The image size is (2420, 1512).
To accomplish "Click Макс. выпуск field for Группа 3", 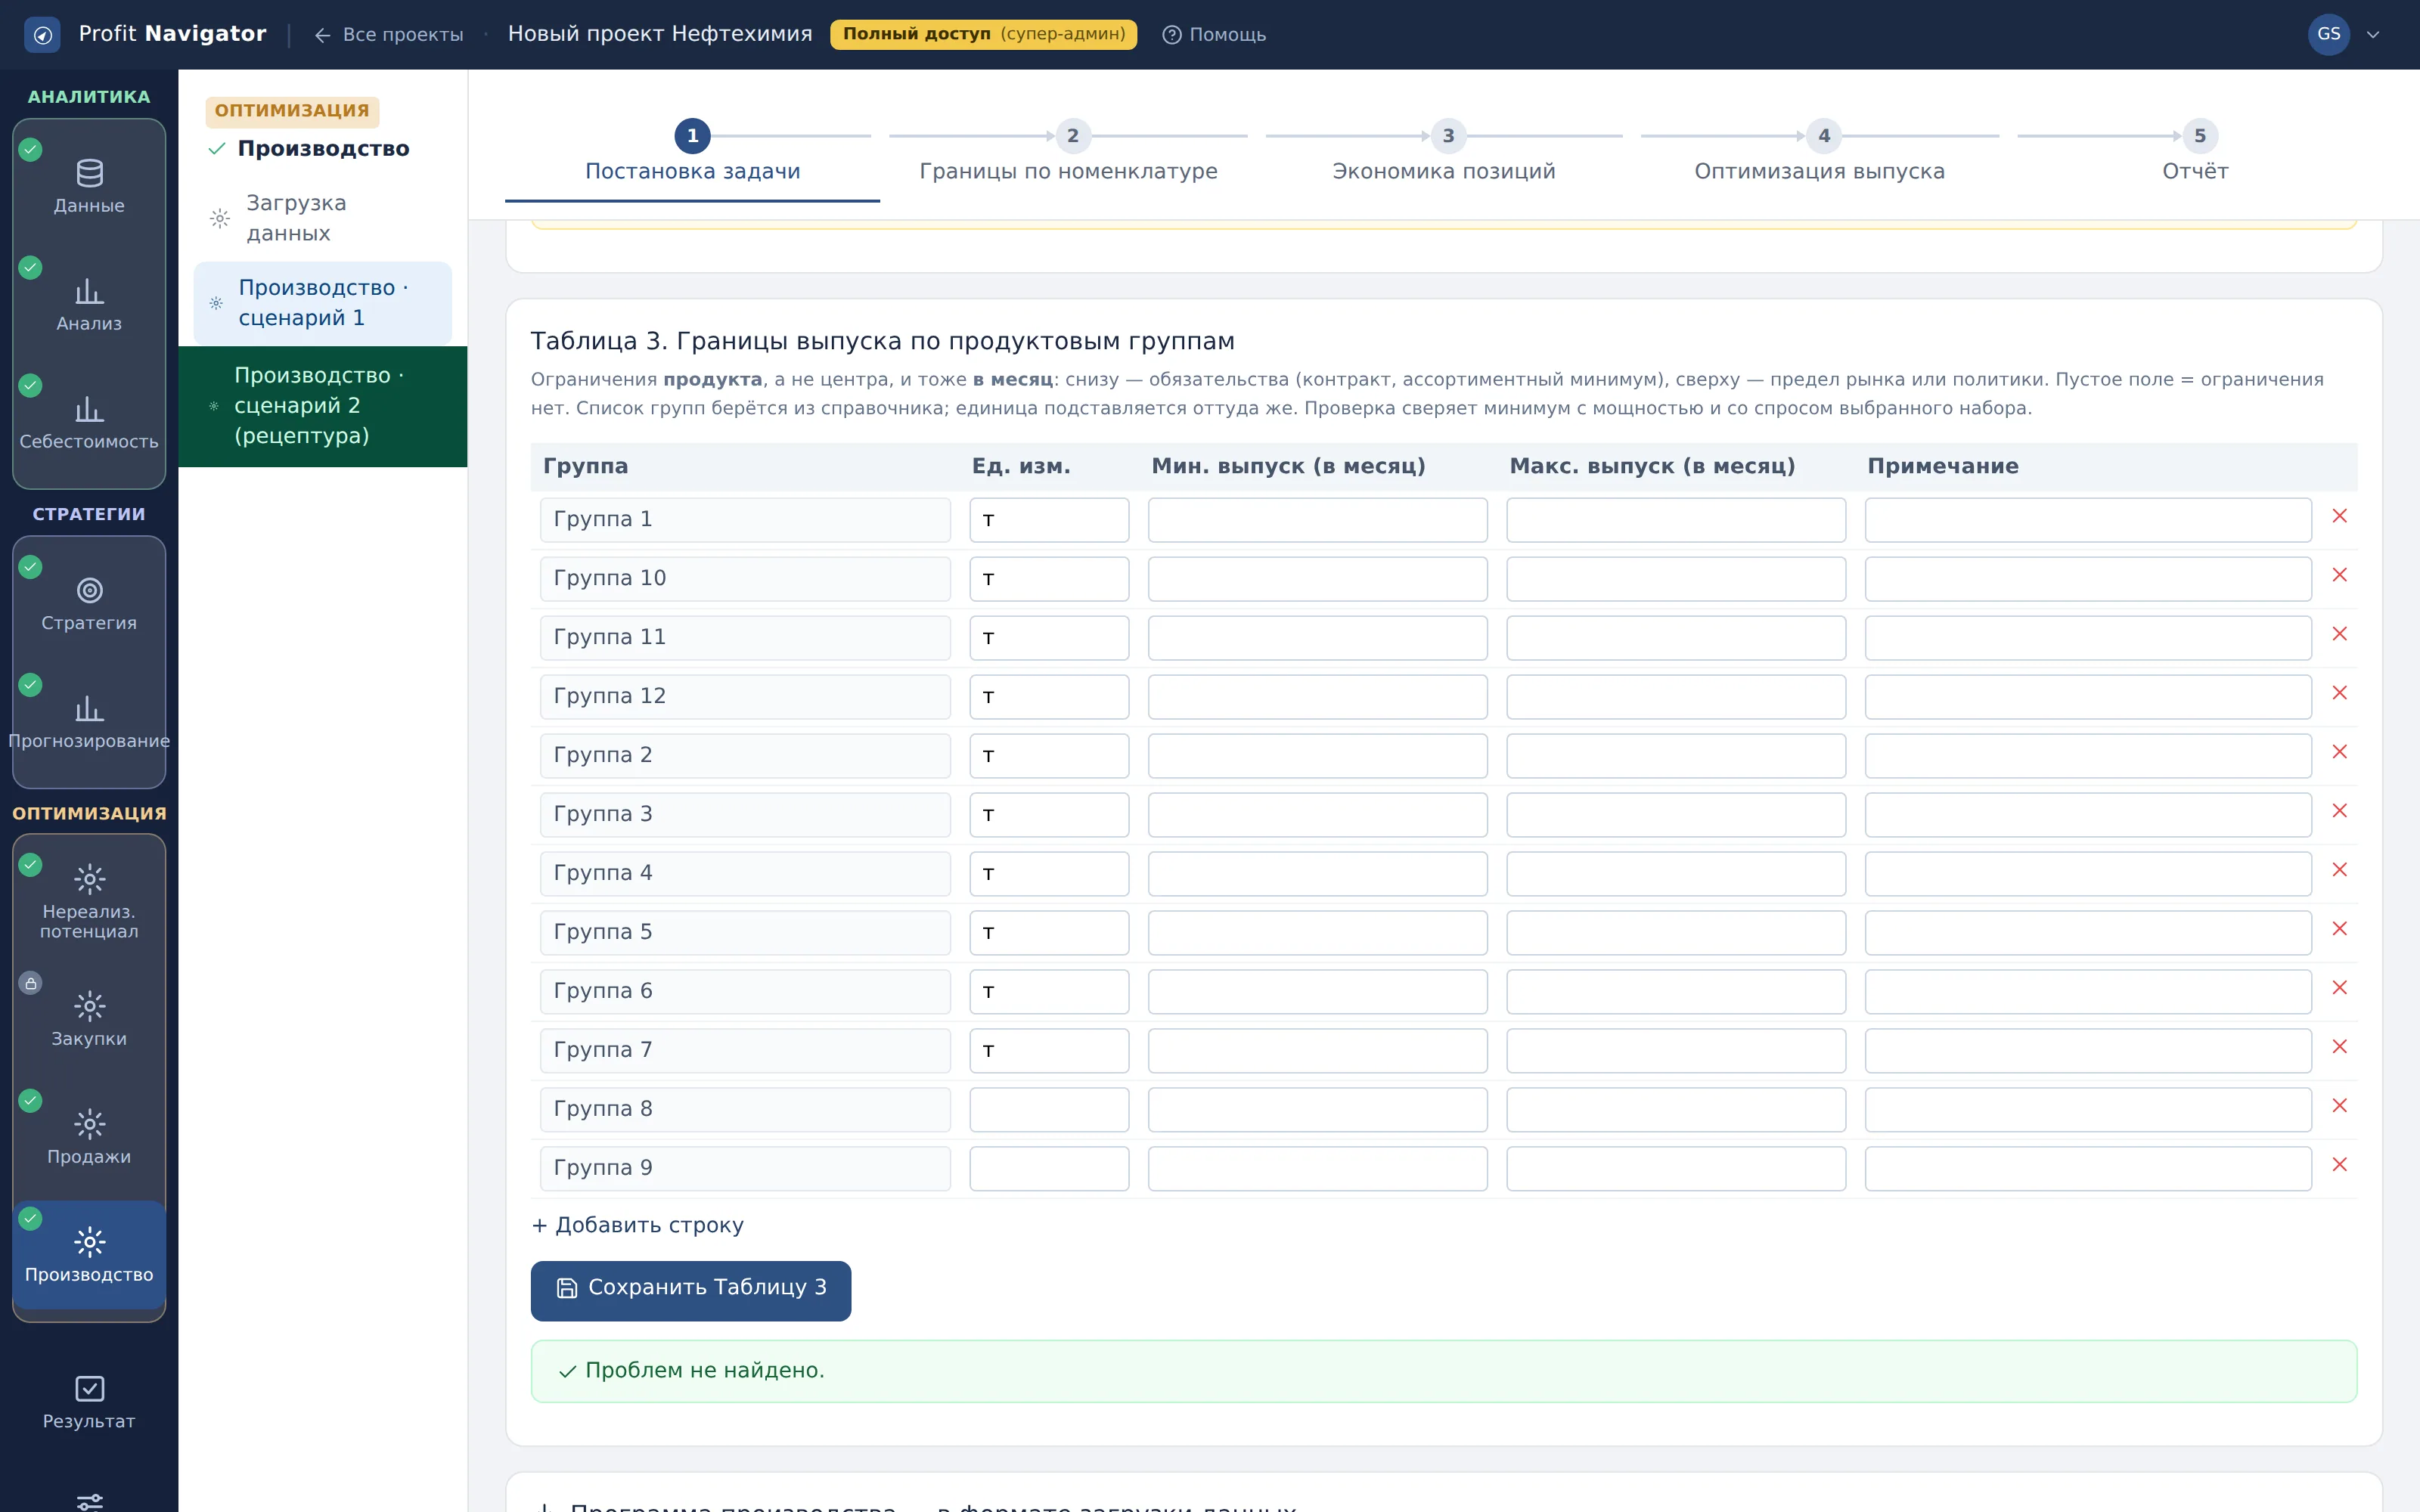I will [x=1676, y=815].
